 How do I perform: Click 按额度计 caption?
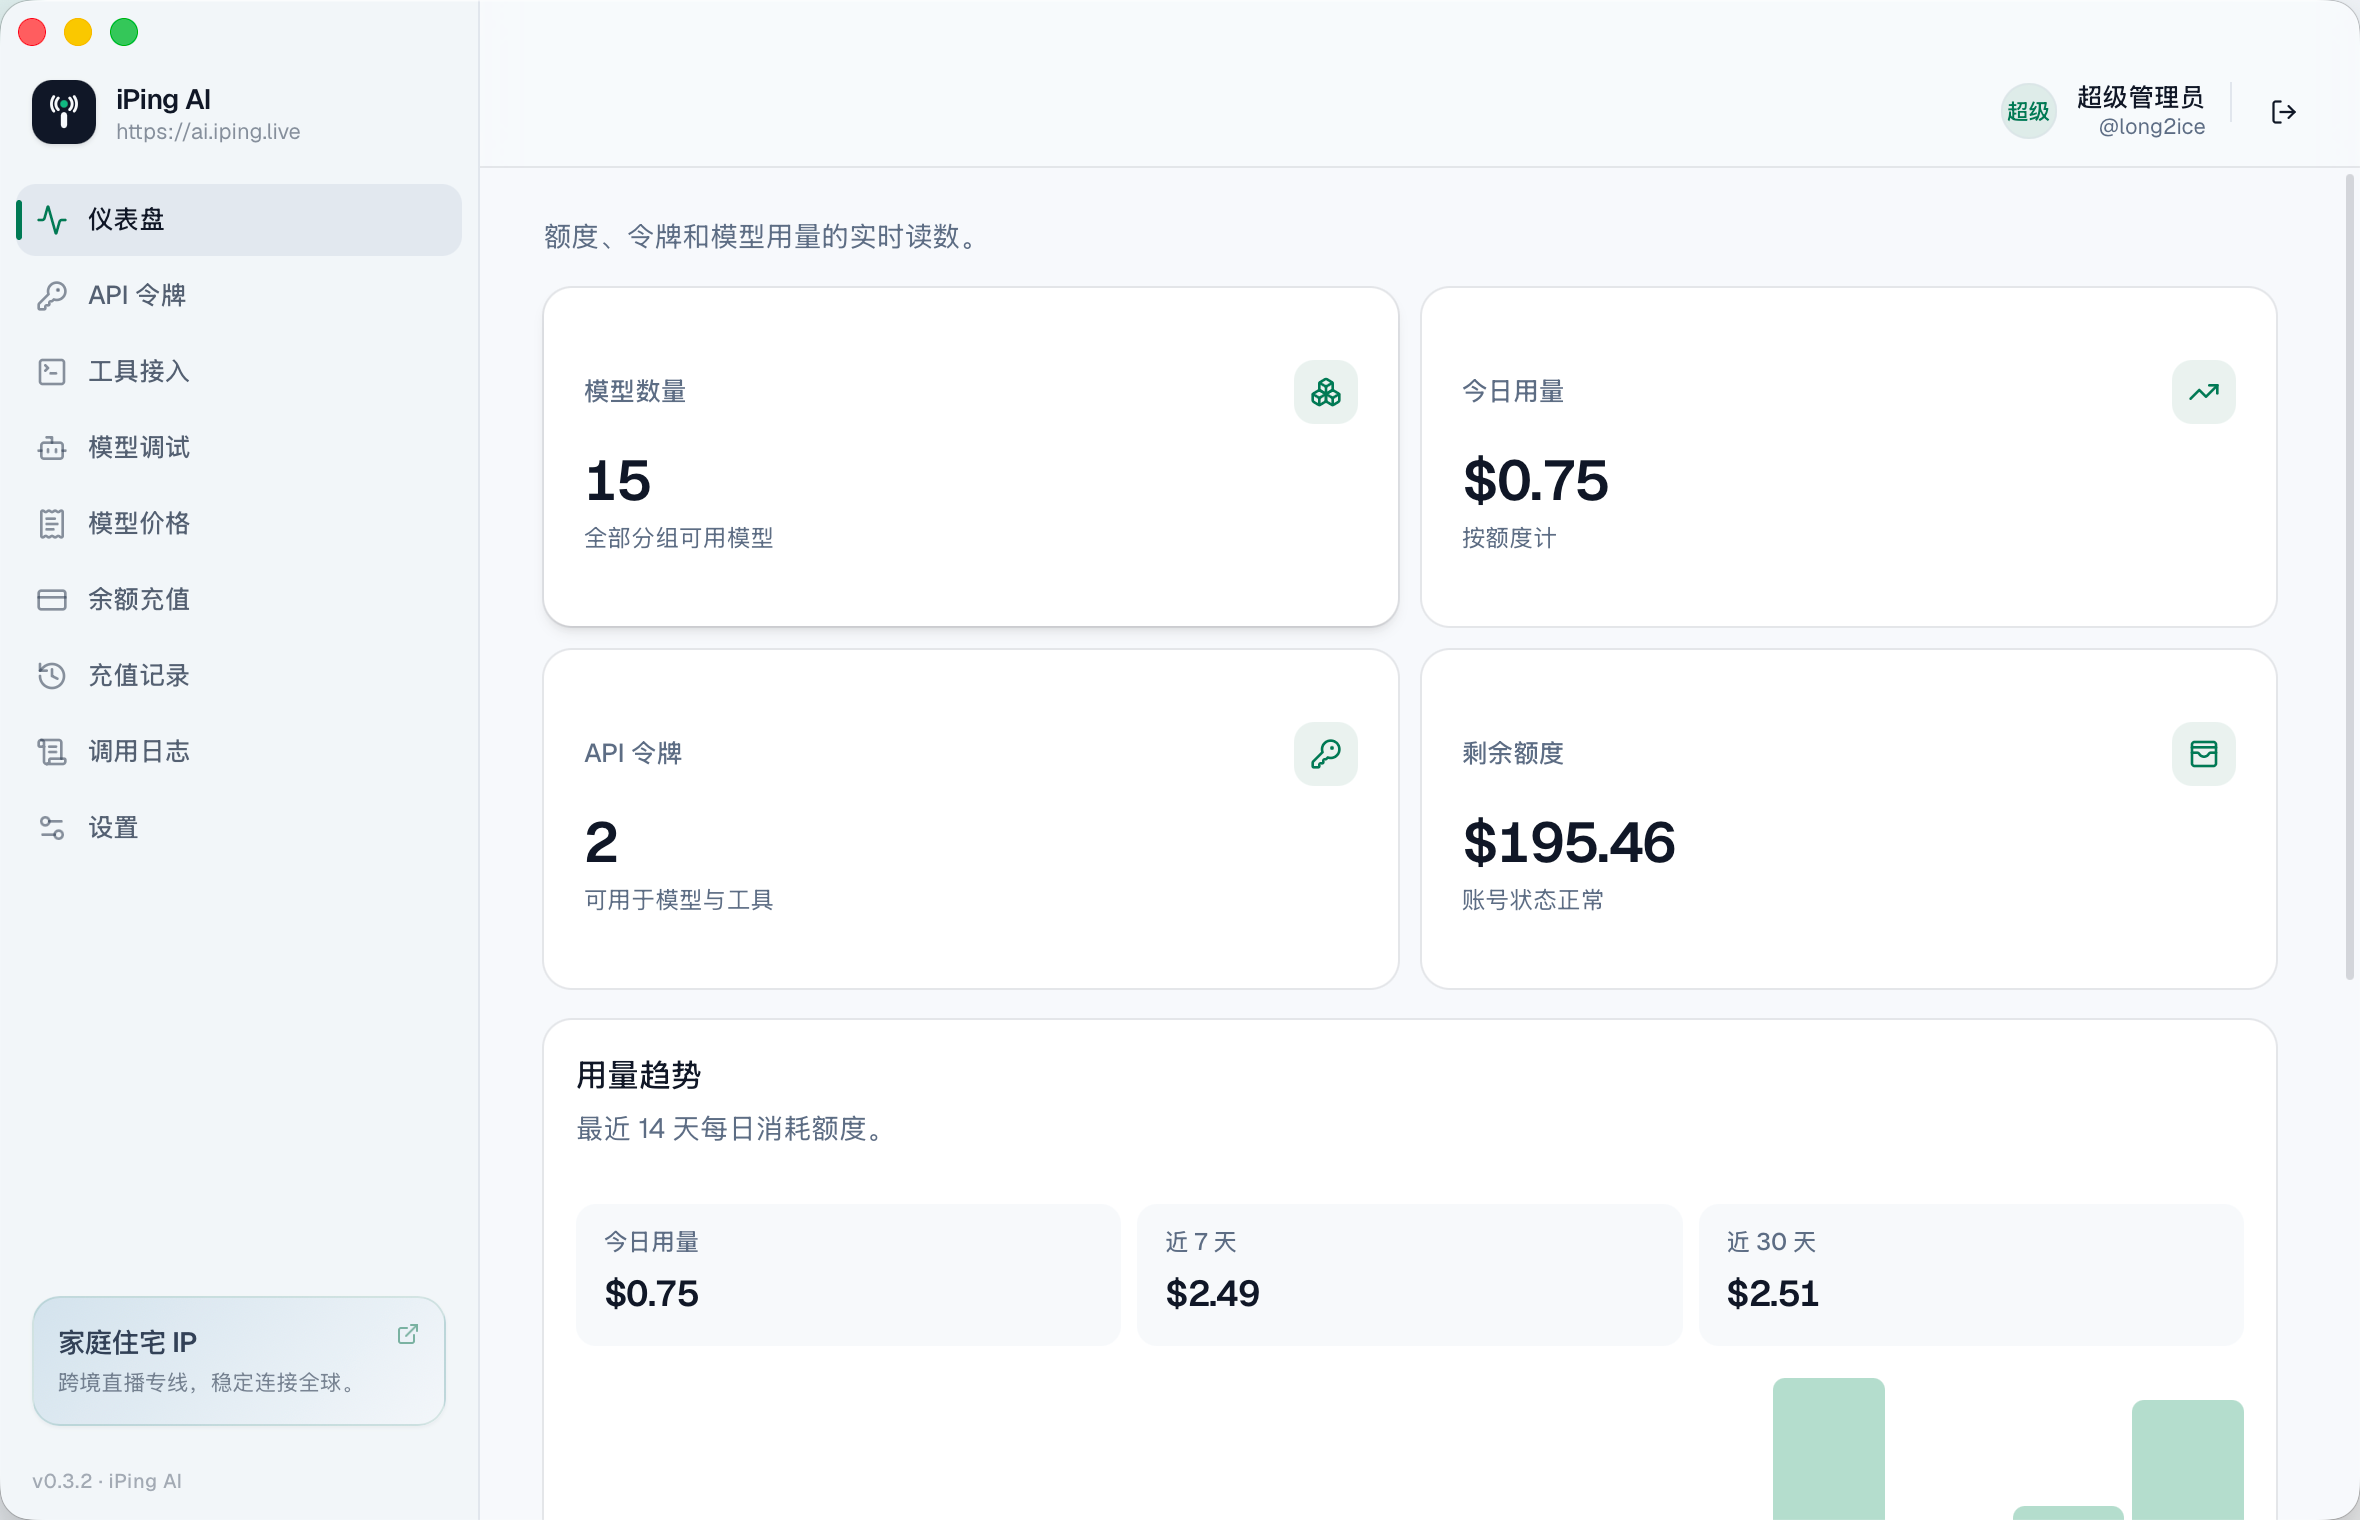tap(1509, 538)
